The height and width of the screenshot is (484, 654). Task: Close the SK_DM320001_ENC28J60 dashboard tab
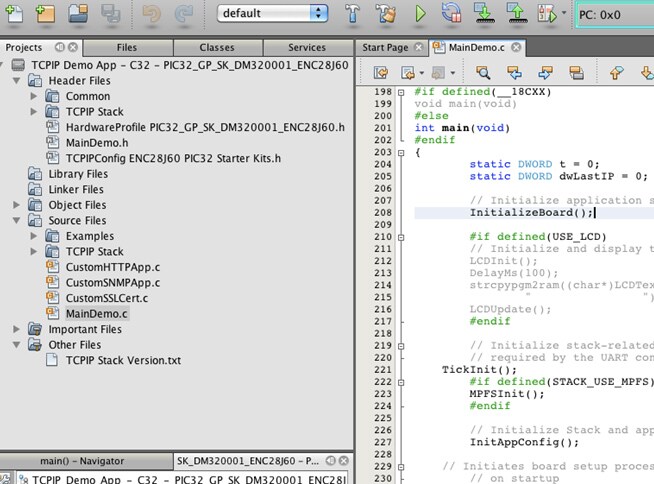[344, 461]
